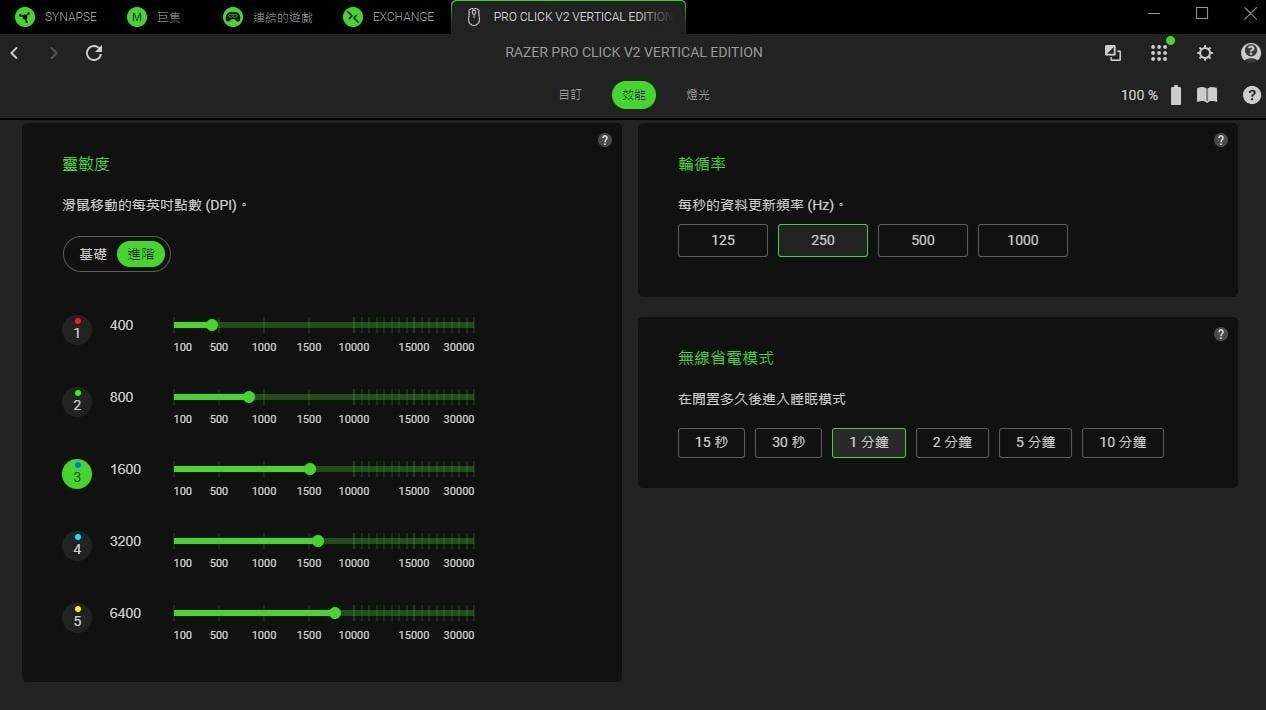Select DPI stage 5 circle
The image size is (1266, 710).
77,617
